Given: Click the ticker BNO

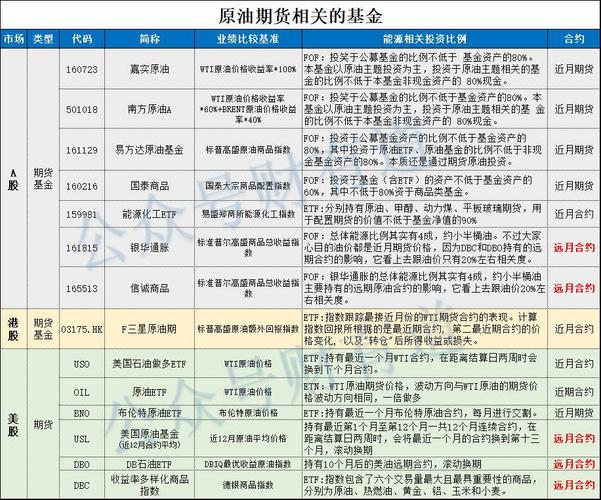Looking at the screenshot, I should 82,413.
